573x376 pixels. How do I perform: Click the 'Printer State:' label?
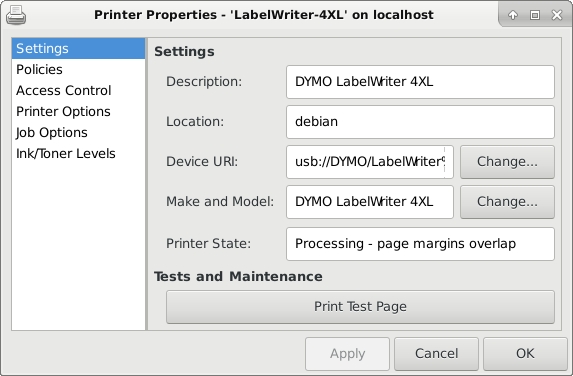[209, 244]
